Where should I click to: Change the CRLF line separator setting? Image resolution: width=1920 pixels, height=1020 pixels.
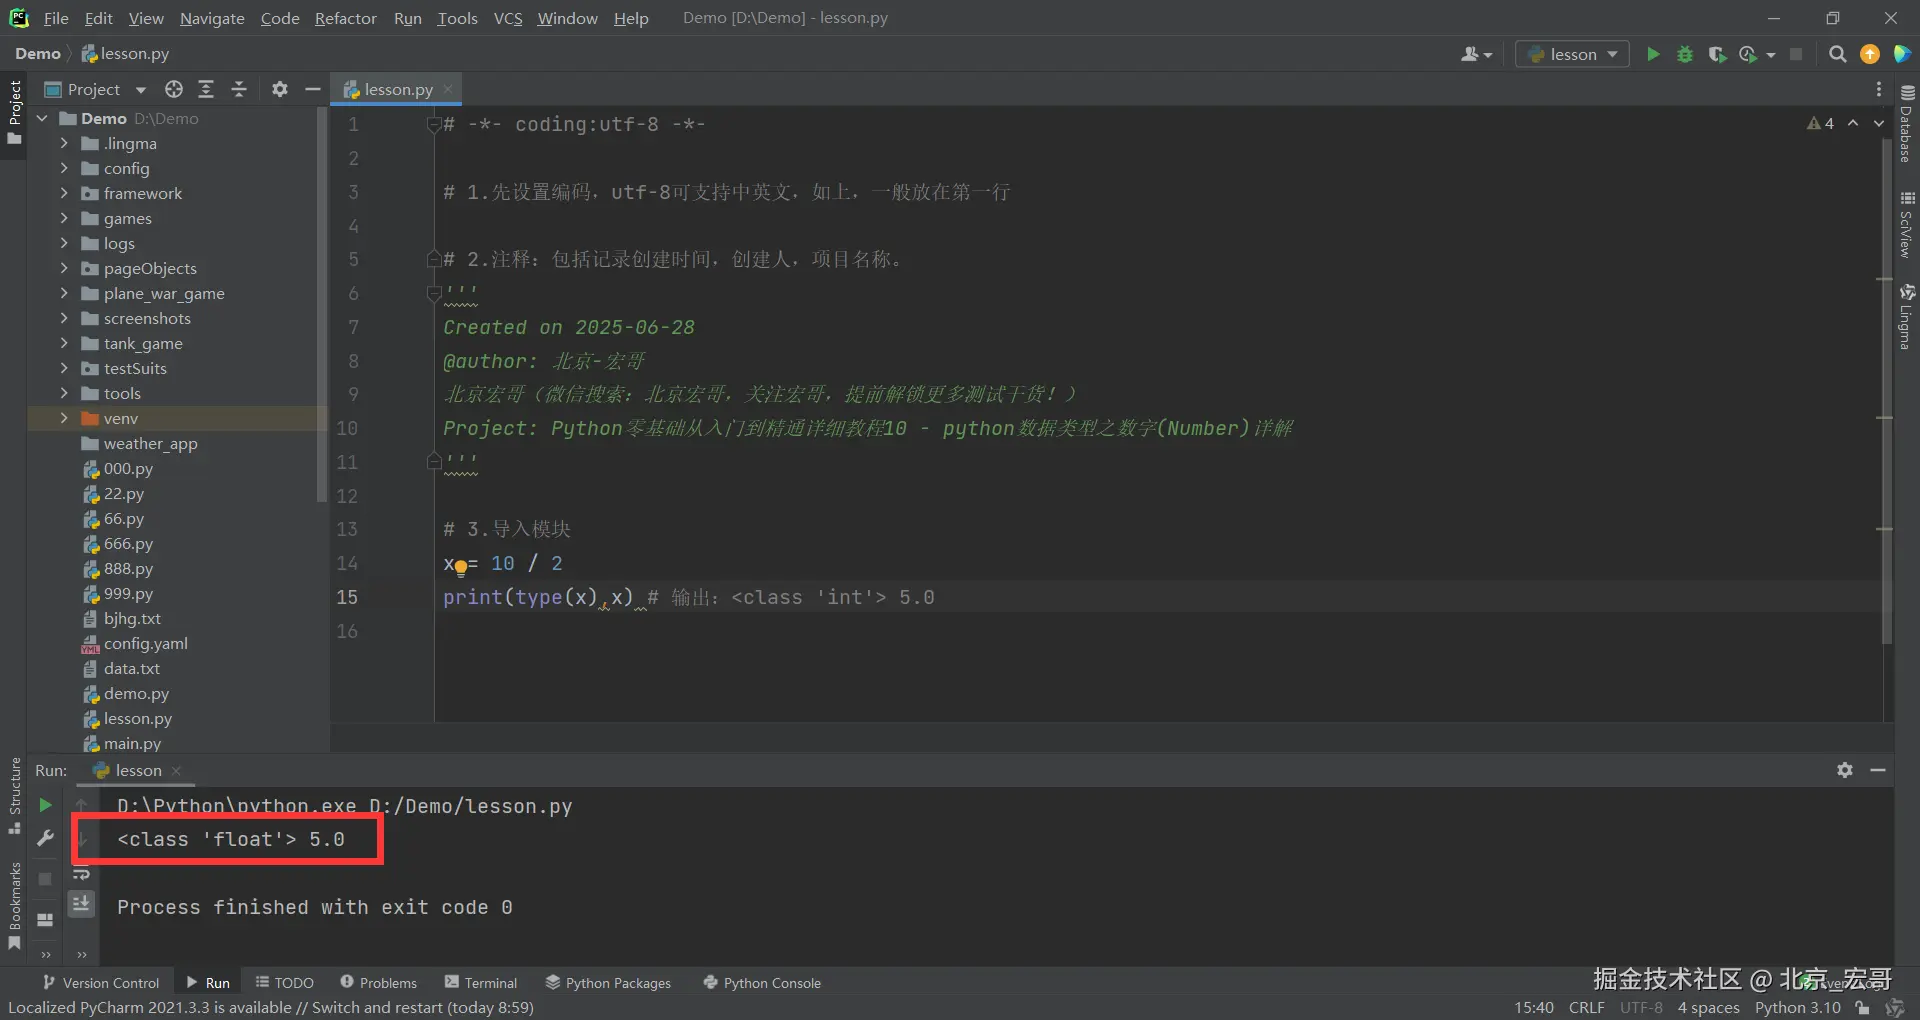point(1586,1008)
